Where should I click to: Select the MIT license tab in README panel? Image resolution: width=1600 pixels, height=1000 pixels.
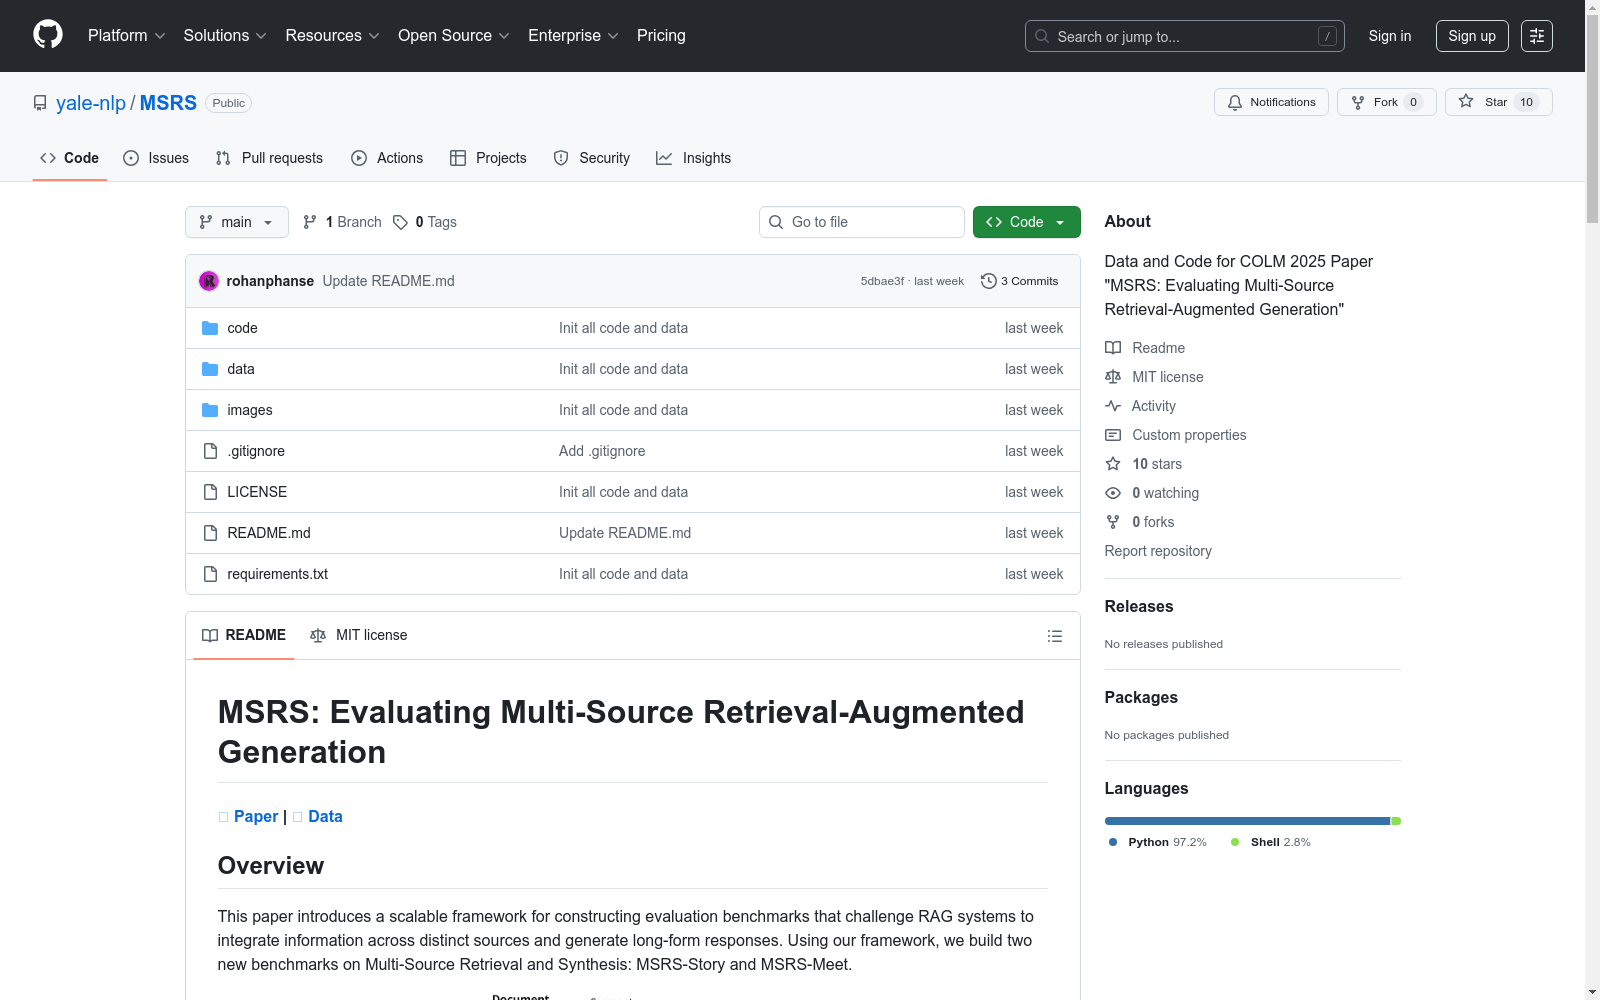(x=359, y=635)
